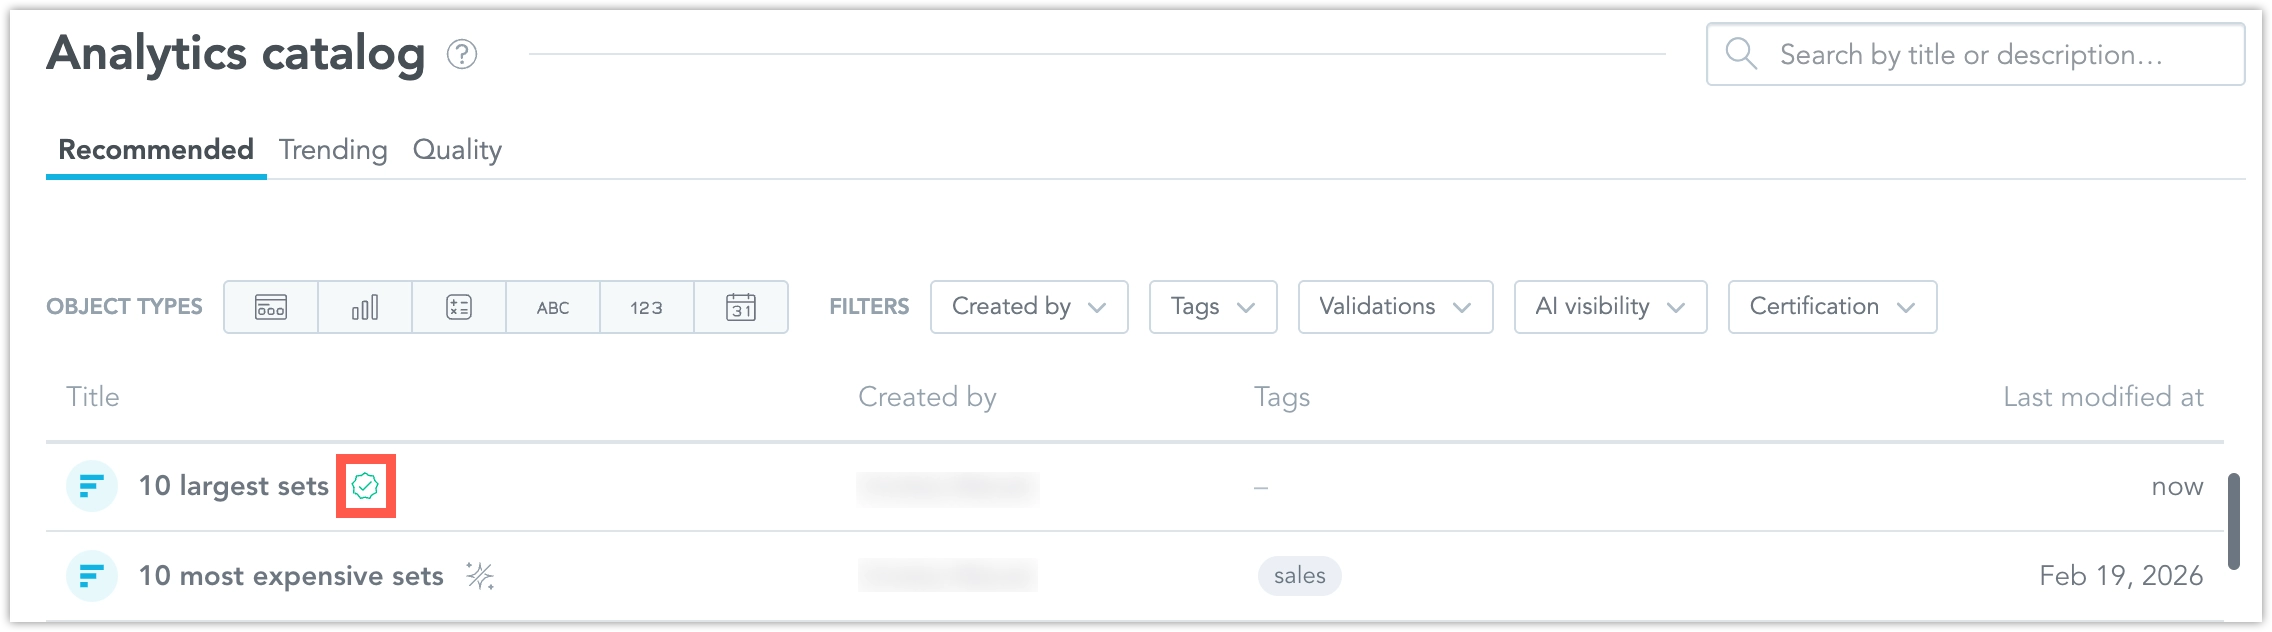Switch to the Trending tab
Image resolution: width=2272 pixels, height=632 pixels.
(x=334, y=150)
